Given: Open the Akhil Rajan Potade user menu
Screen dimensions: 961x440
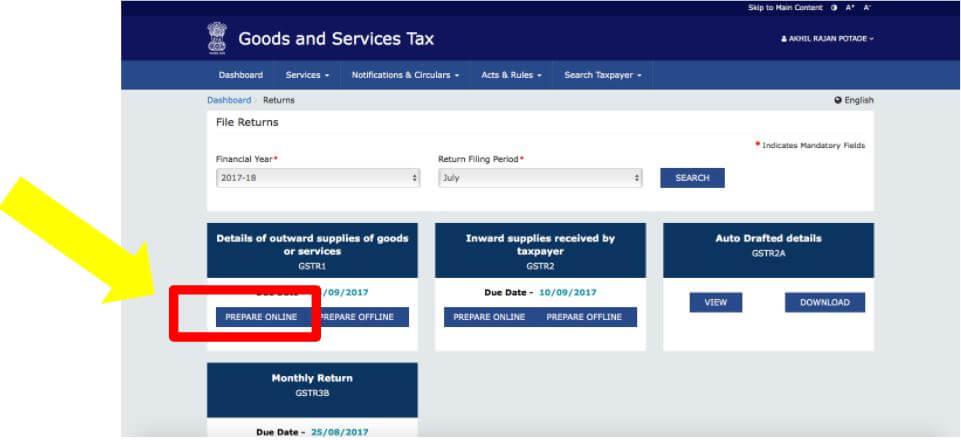Looking at the screenshot, I should point(827,39).
